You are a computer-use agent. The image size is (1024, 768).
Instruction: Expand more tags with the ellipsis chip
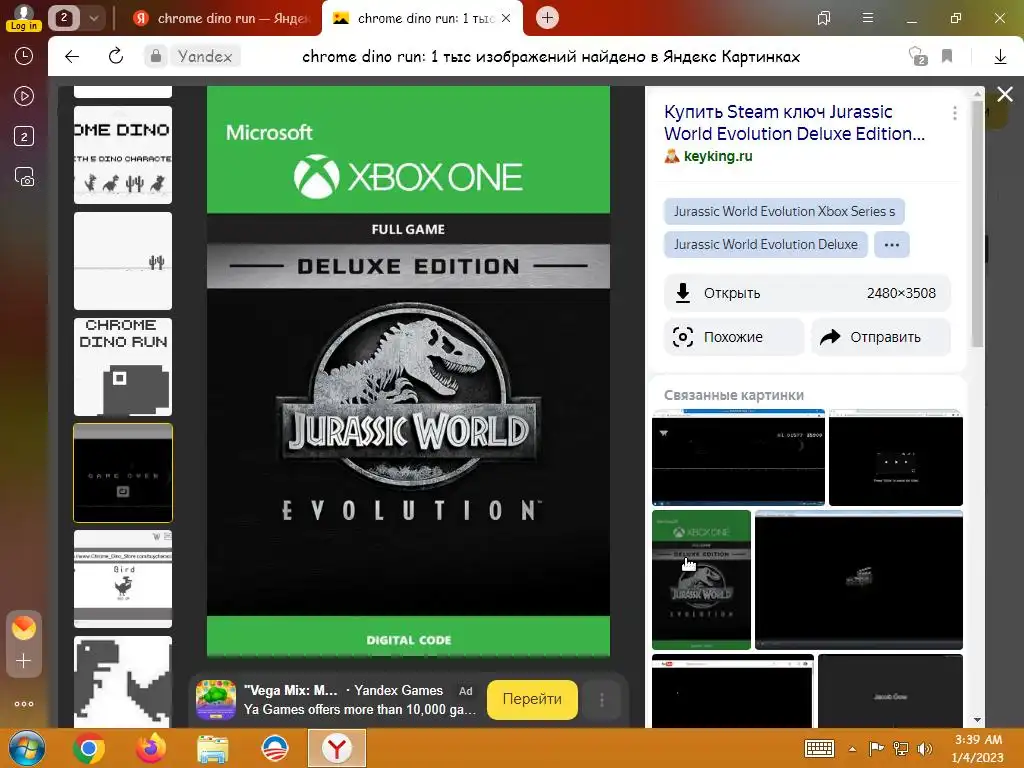pyautogui.click(x=891, y=245)
